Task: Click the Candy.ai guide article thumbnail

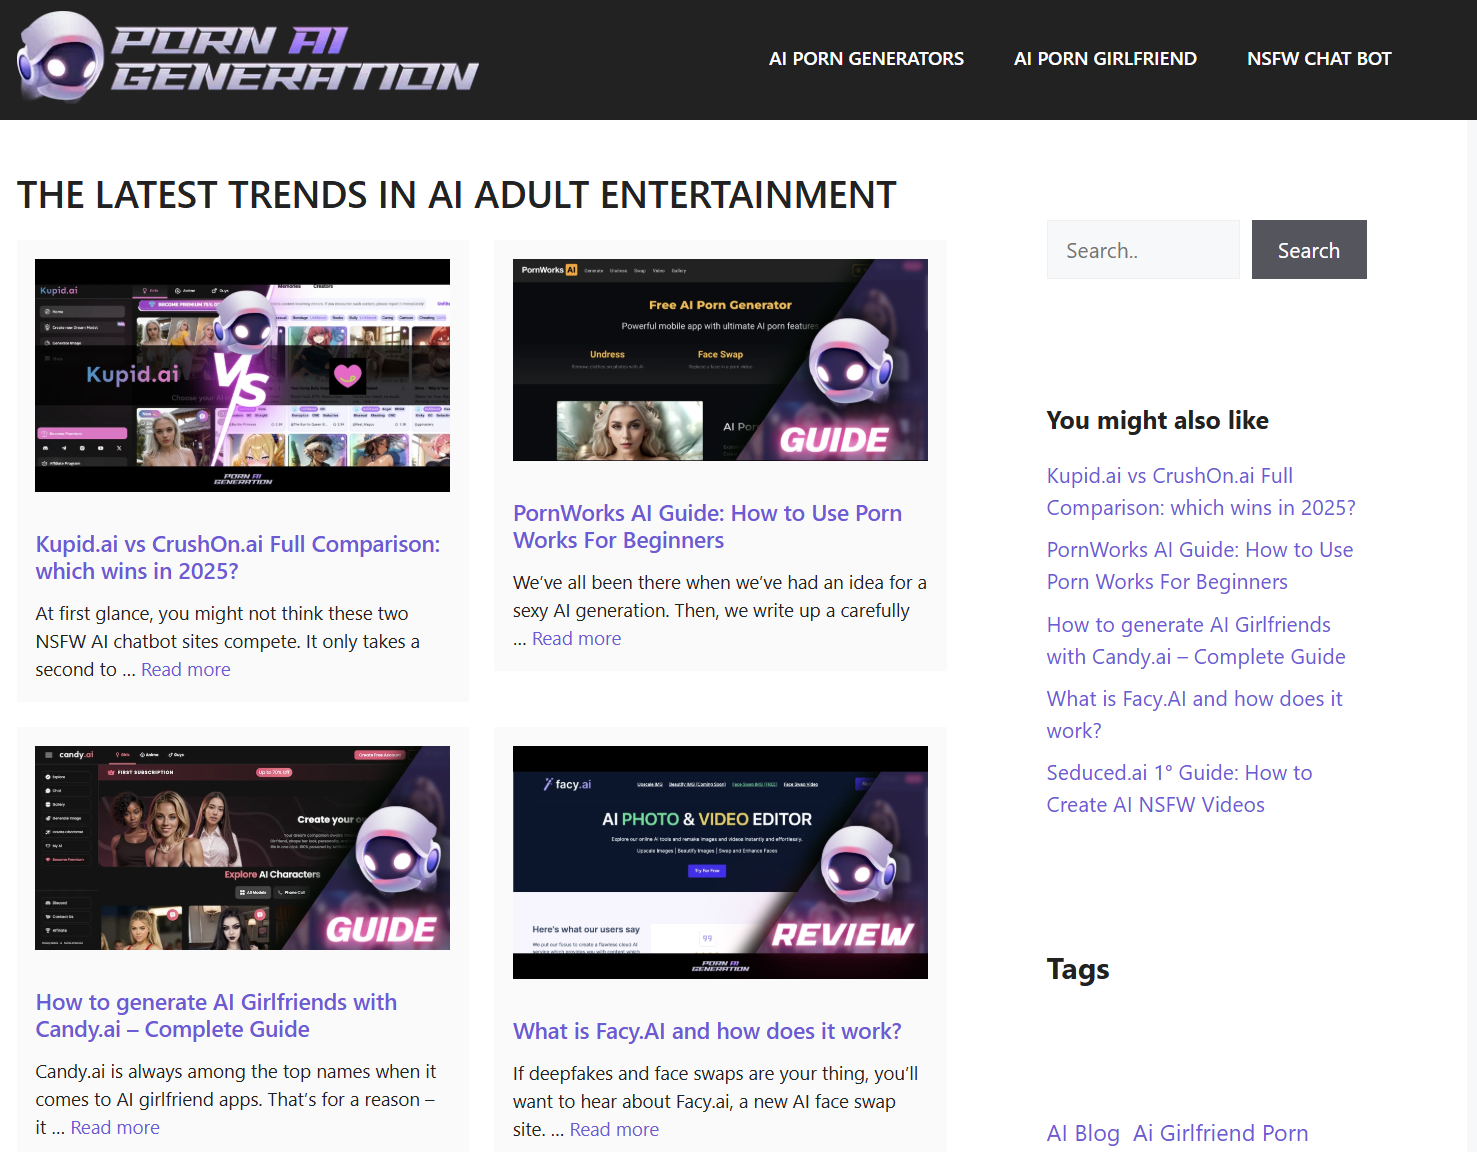Action: pos(242,848)
